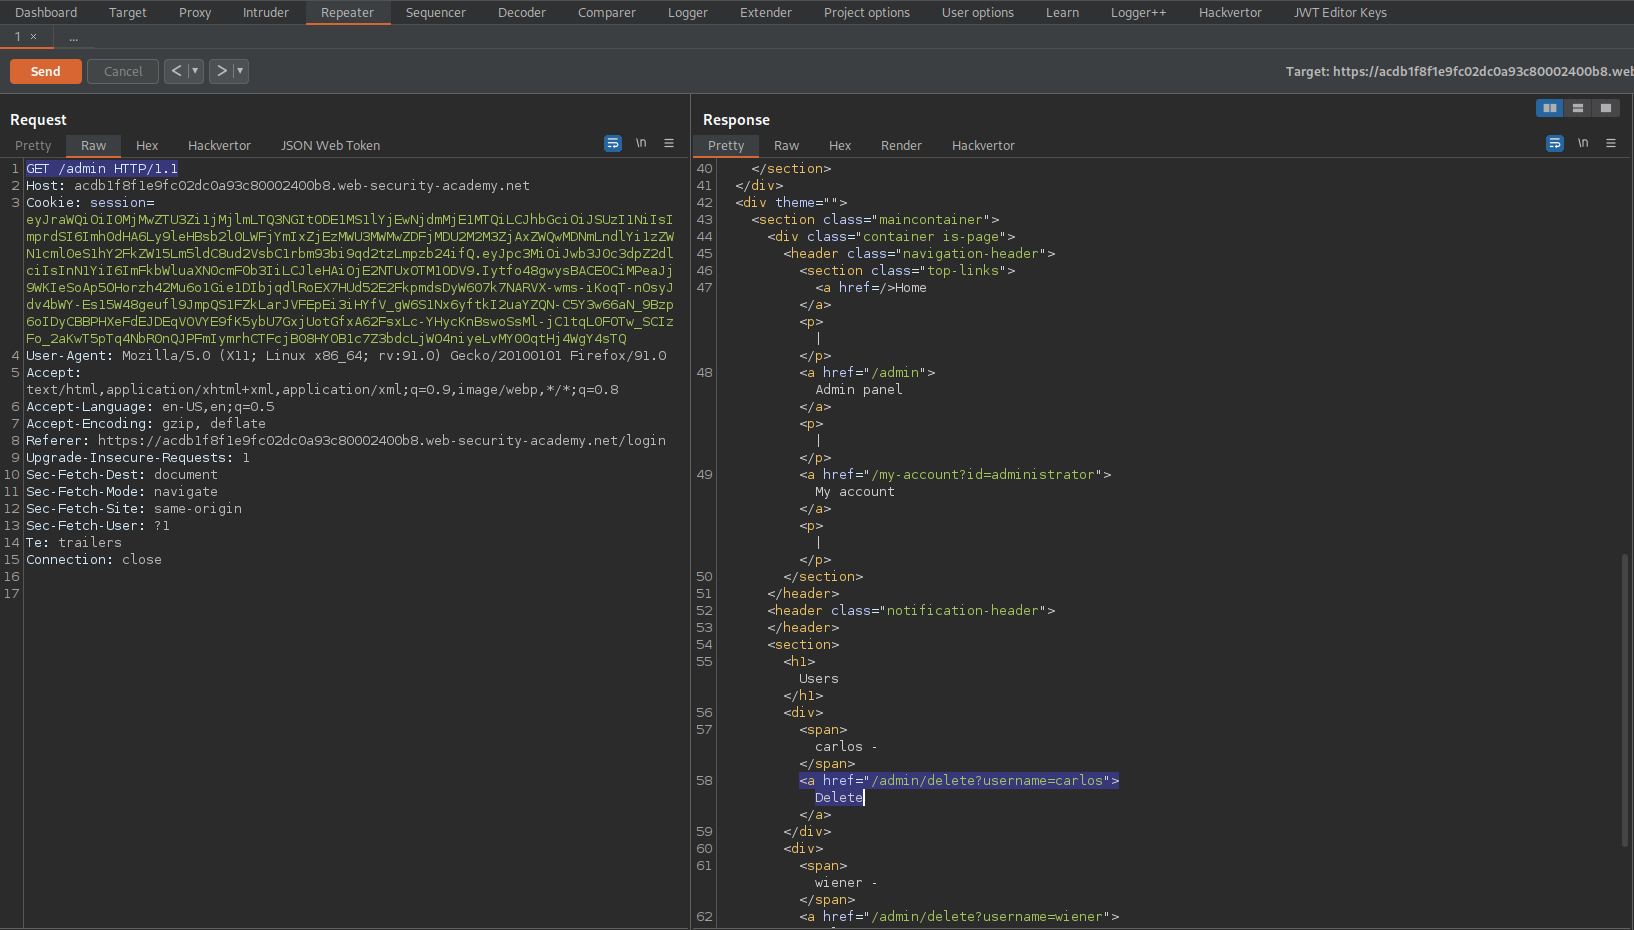1634x930 pixels.
Task: Open response Render view
Action: coord(901,146)
